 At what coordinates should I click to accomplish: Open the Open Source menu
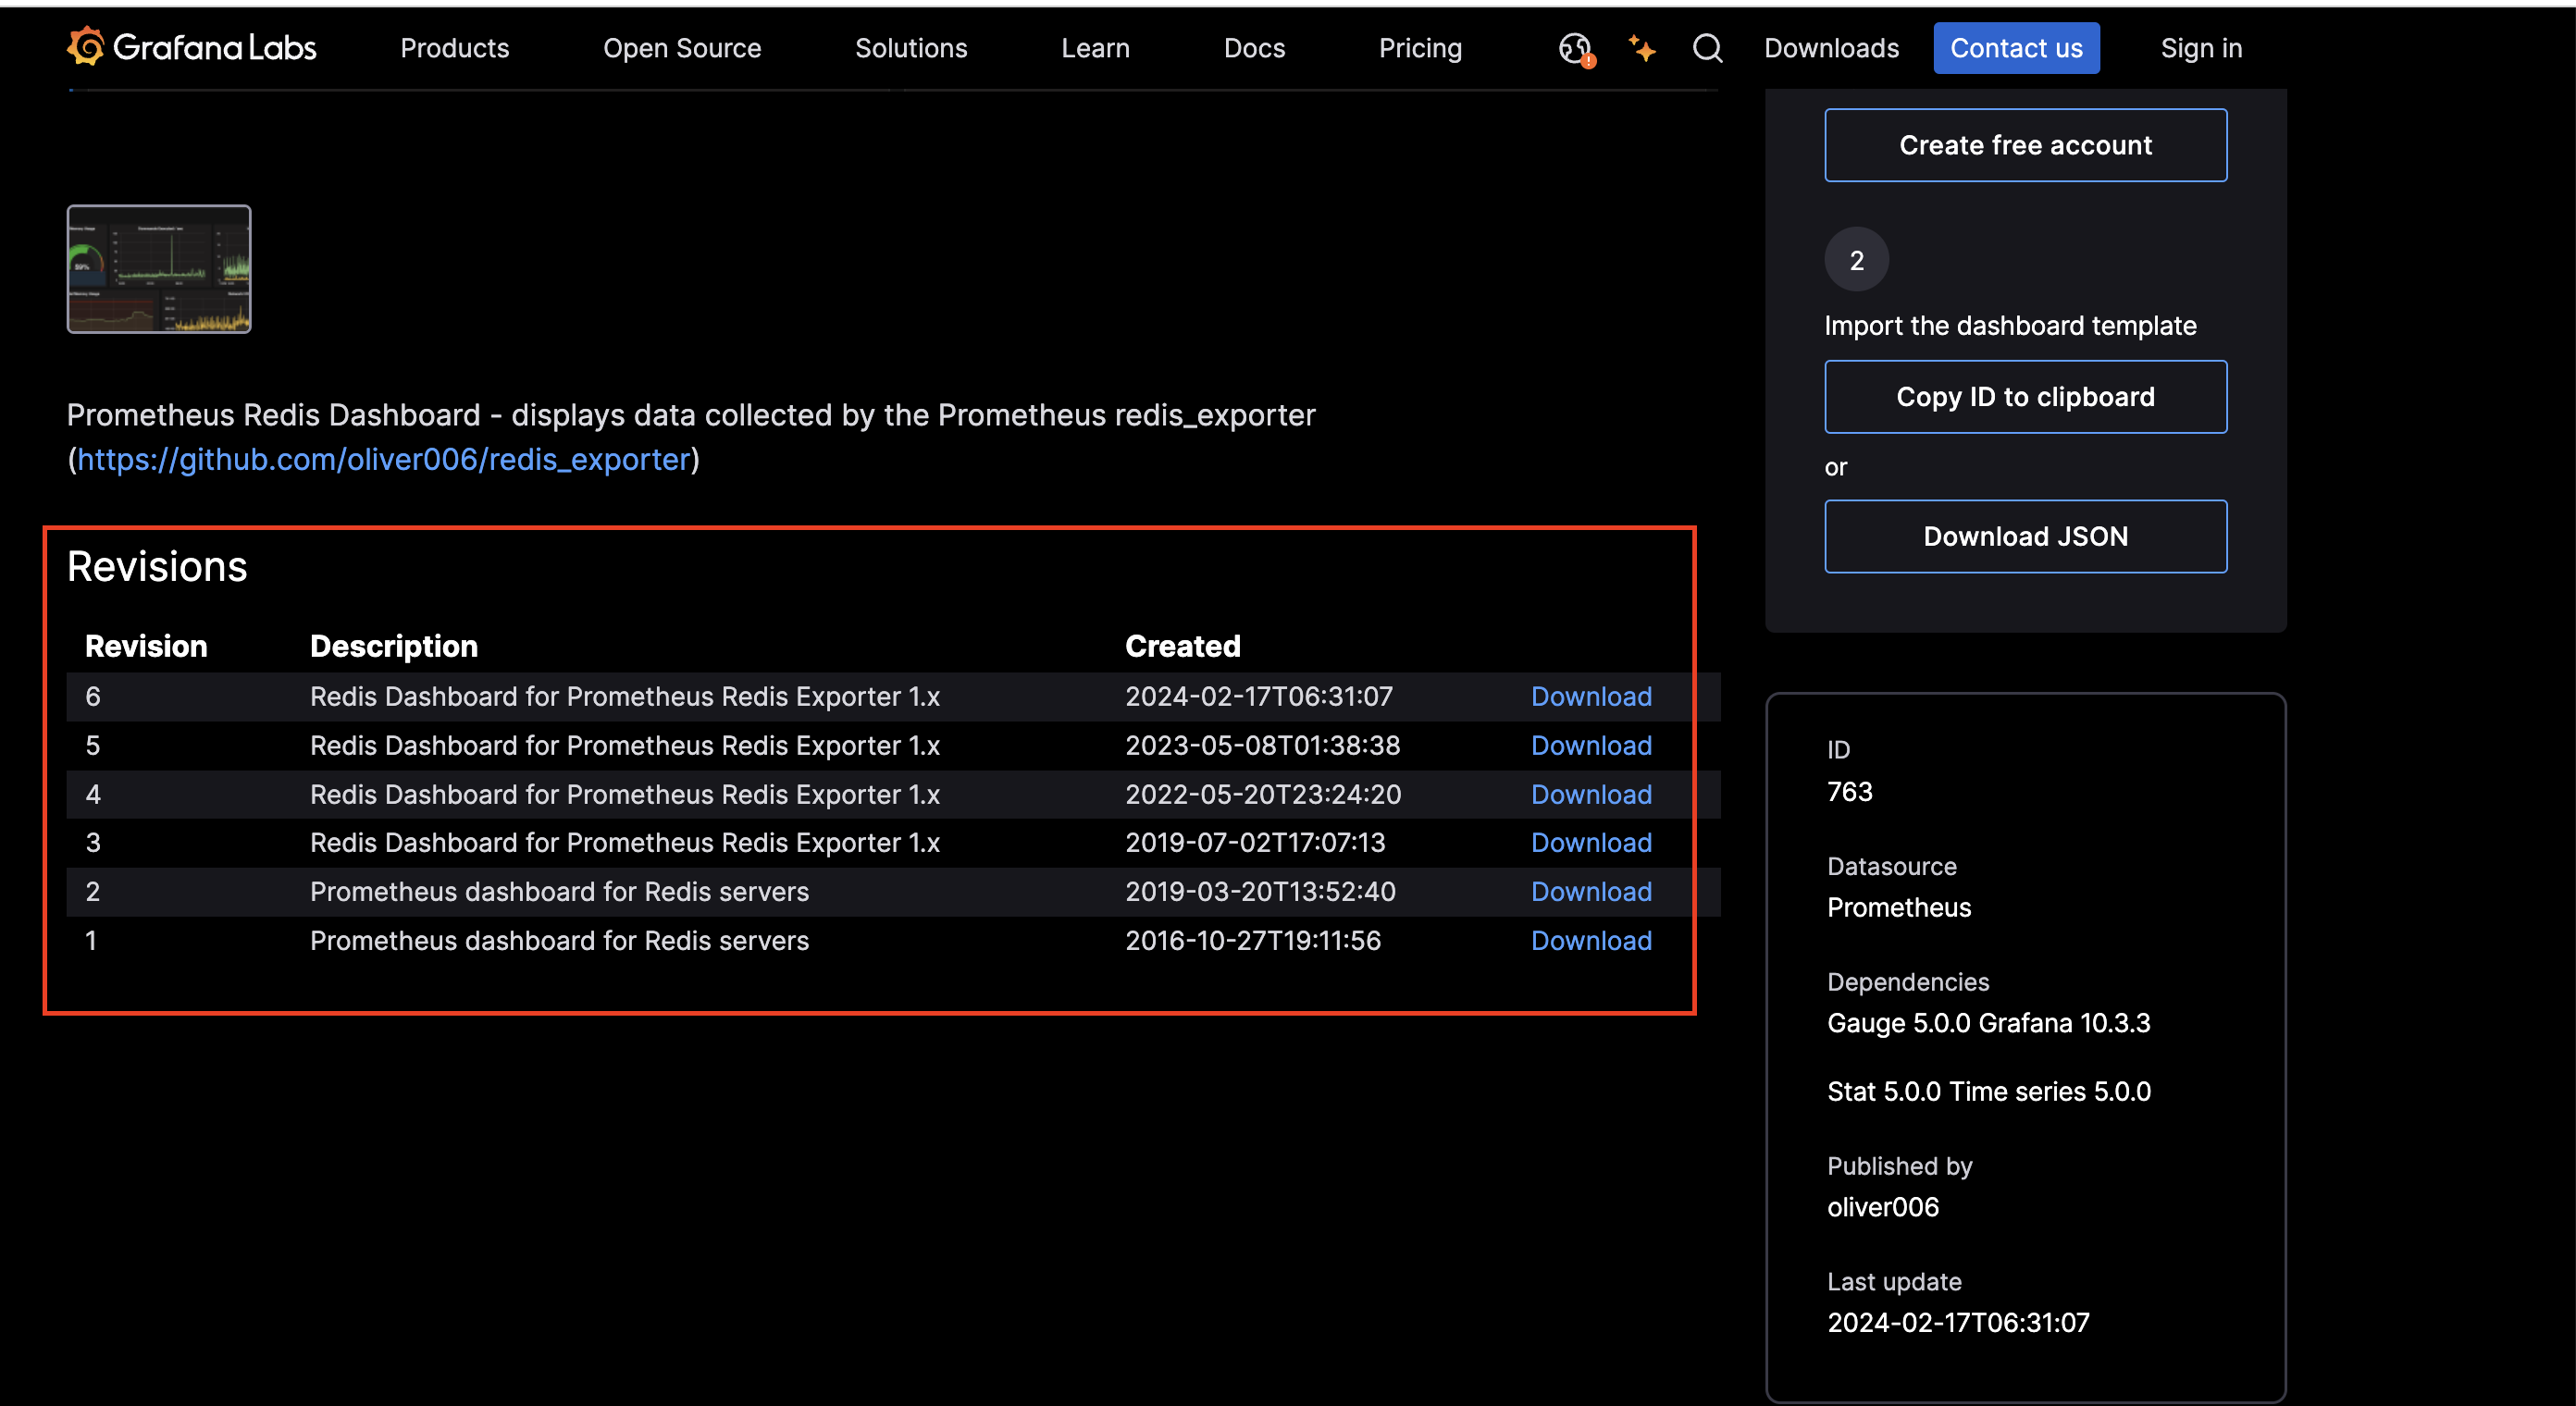coord(681,47)
